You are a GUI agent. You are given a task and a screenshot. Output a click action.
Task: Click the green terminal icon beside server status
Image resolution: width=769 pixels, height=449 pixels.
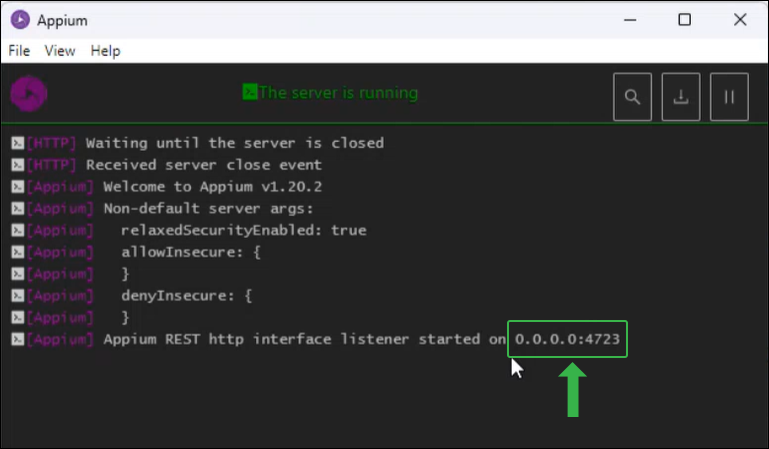(x=250, y=92)
